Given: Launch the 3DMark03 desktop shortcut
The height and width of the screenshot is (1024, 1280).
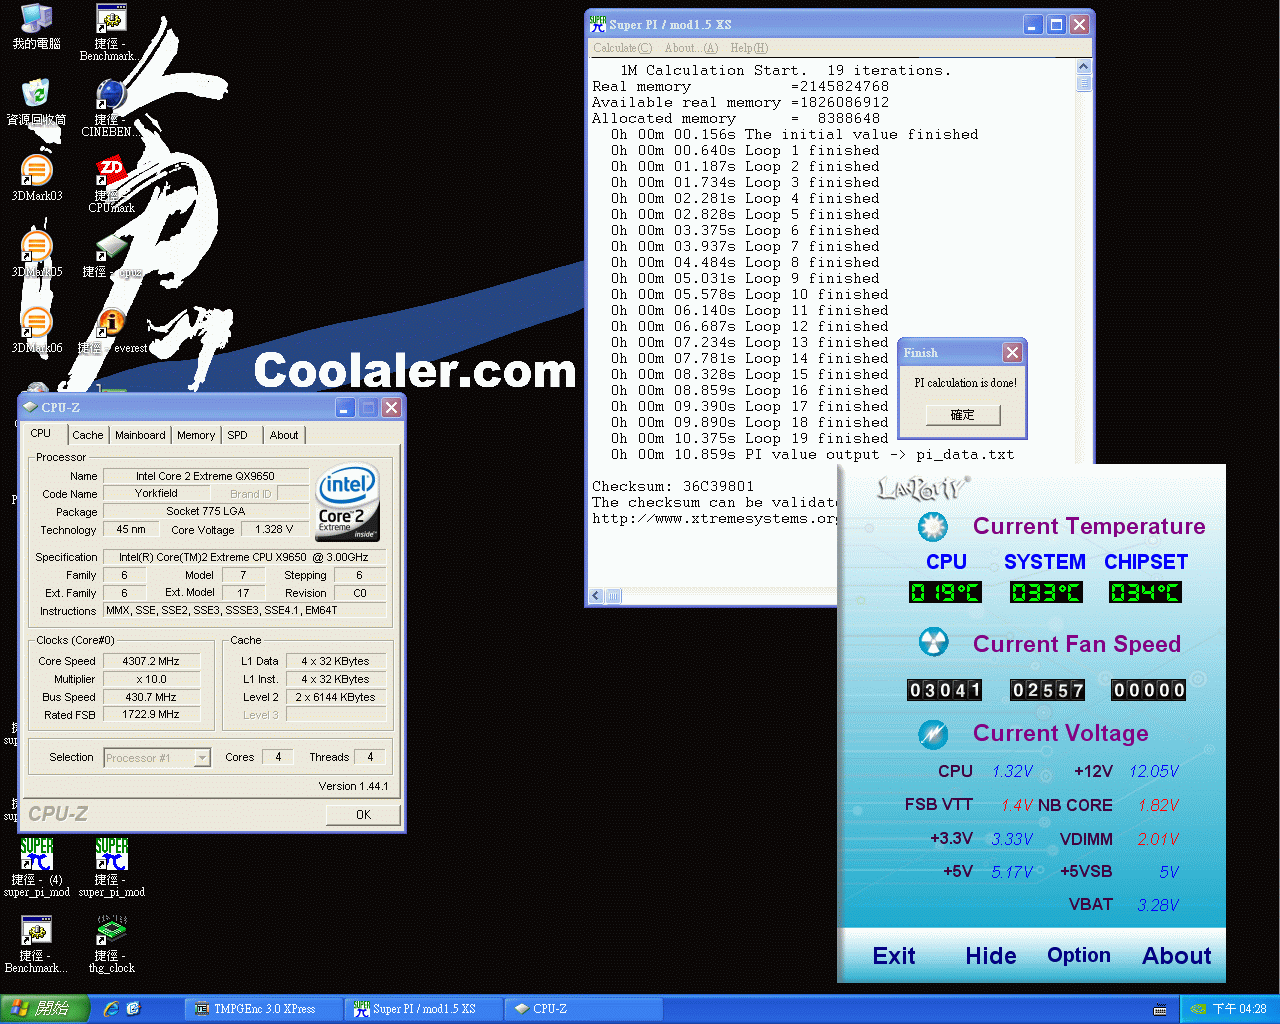Looking at the screenshot, I should (x=36, y=178).
